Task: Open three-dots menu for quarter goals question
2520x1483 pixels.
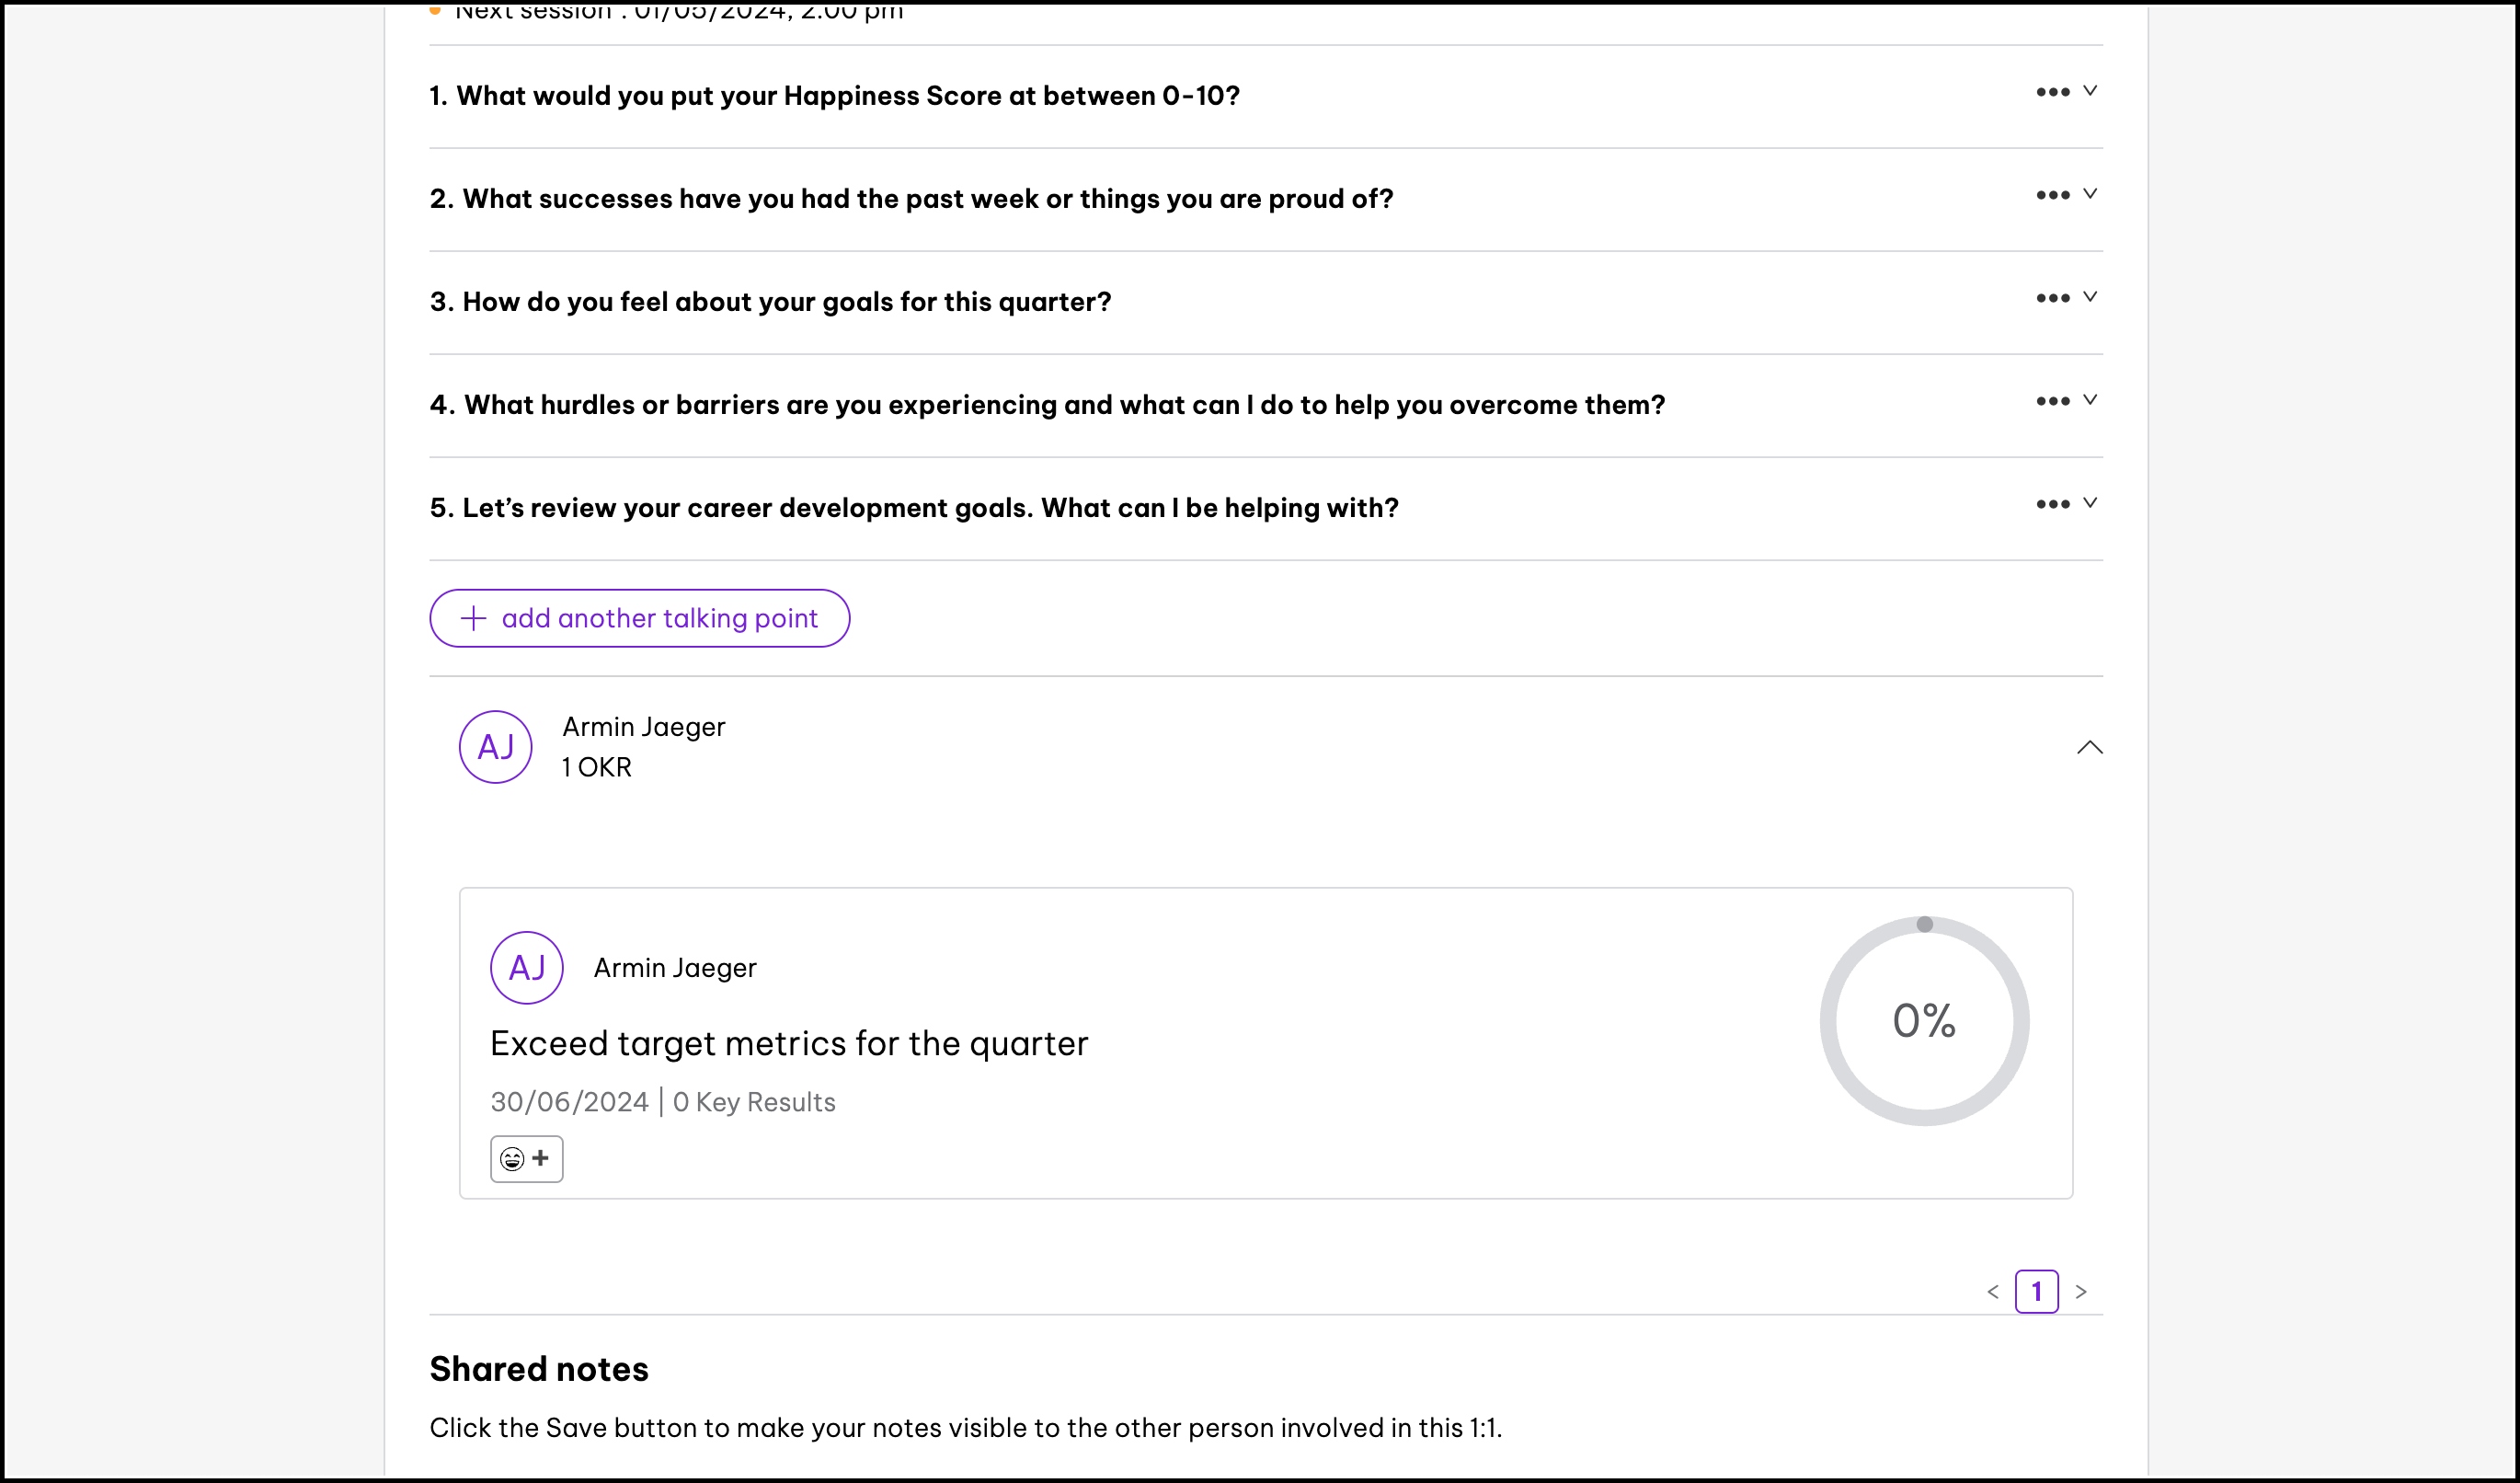Action: pos(2052,298)
